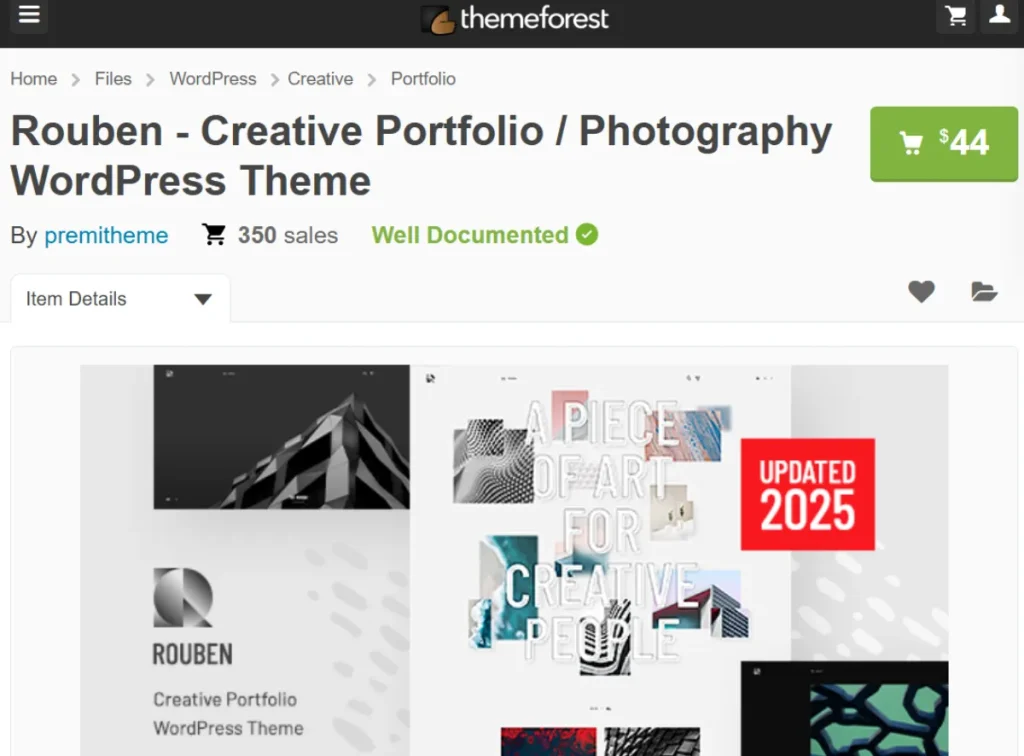Screen dimensions: 1024x756
Task: Expand the Item Details dropdown
Action: click(x=120, y=298)
